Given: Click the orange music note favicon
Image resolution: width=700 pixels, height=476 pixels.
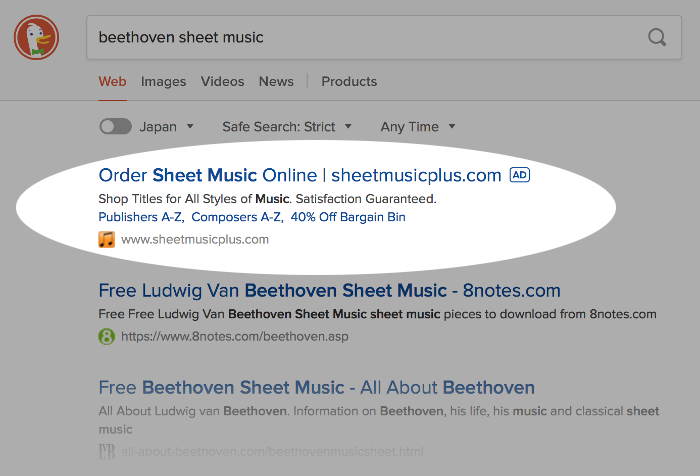Looking at the screenshot, I should [107, 239].
